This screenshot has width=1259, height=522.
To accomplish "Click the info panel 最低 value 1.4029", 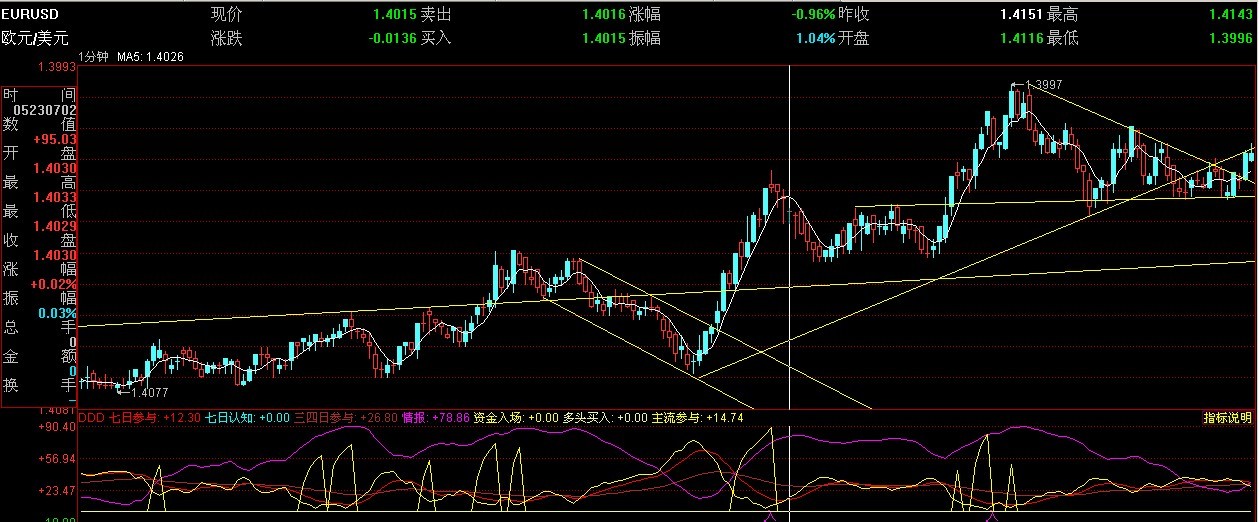I will 57,226.
